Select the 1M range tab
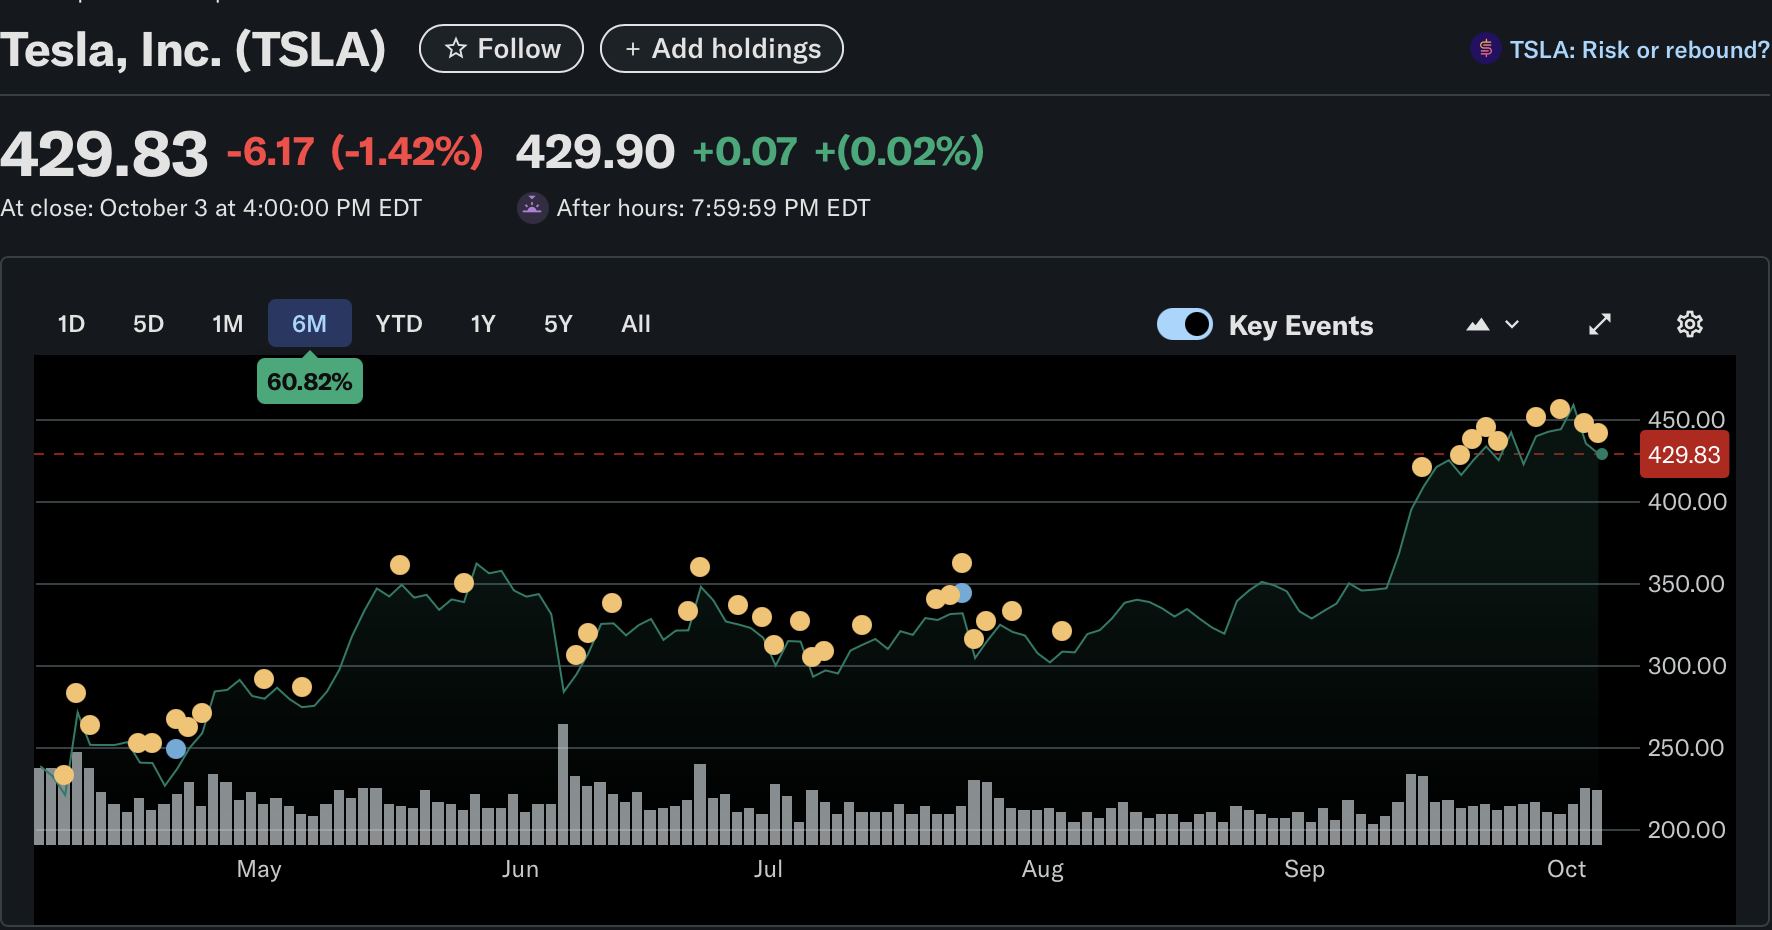Screen dimensions: 1772x930 coord(227,324)
